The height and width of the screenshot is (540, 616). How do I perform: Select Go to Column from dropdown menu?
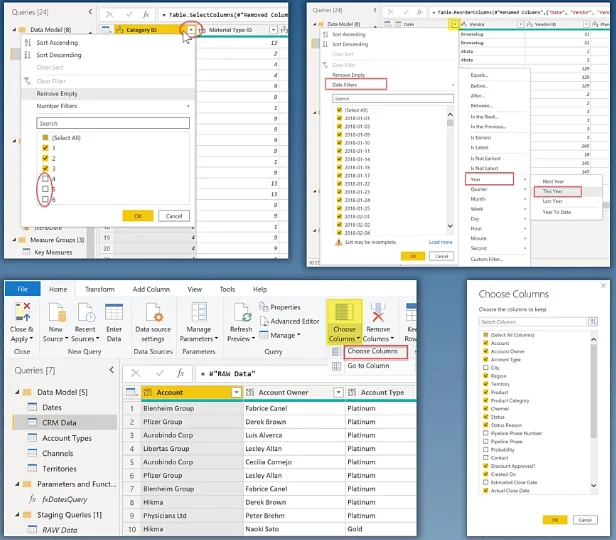[368, 366]
